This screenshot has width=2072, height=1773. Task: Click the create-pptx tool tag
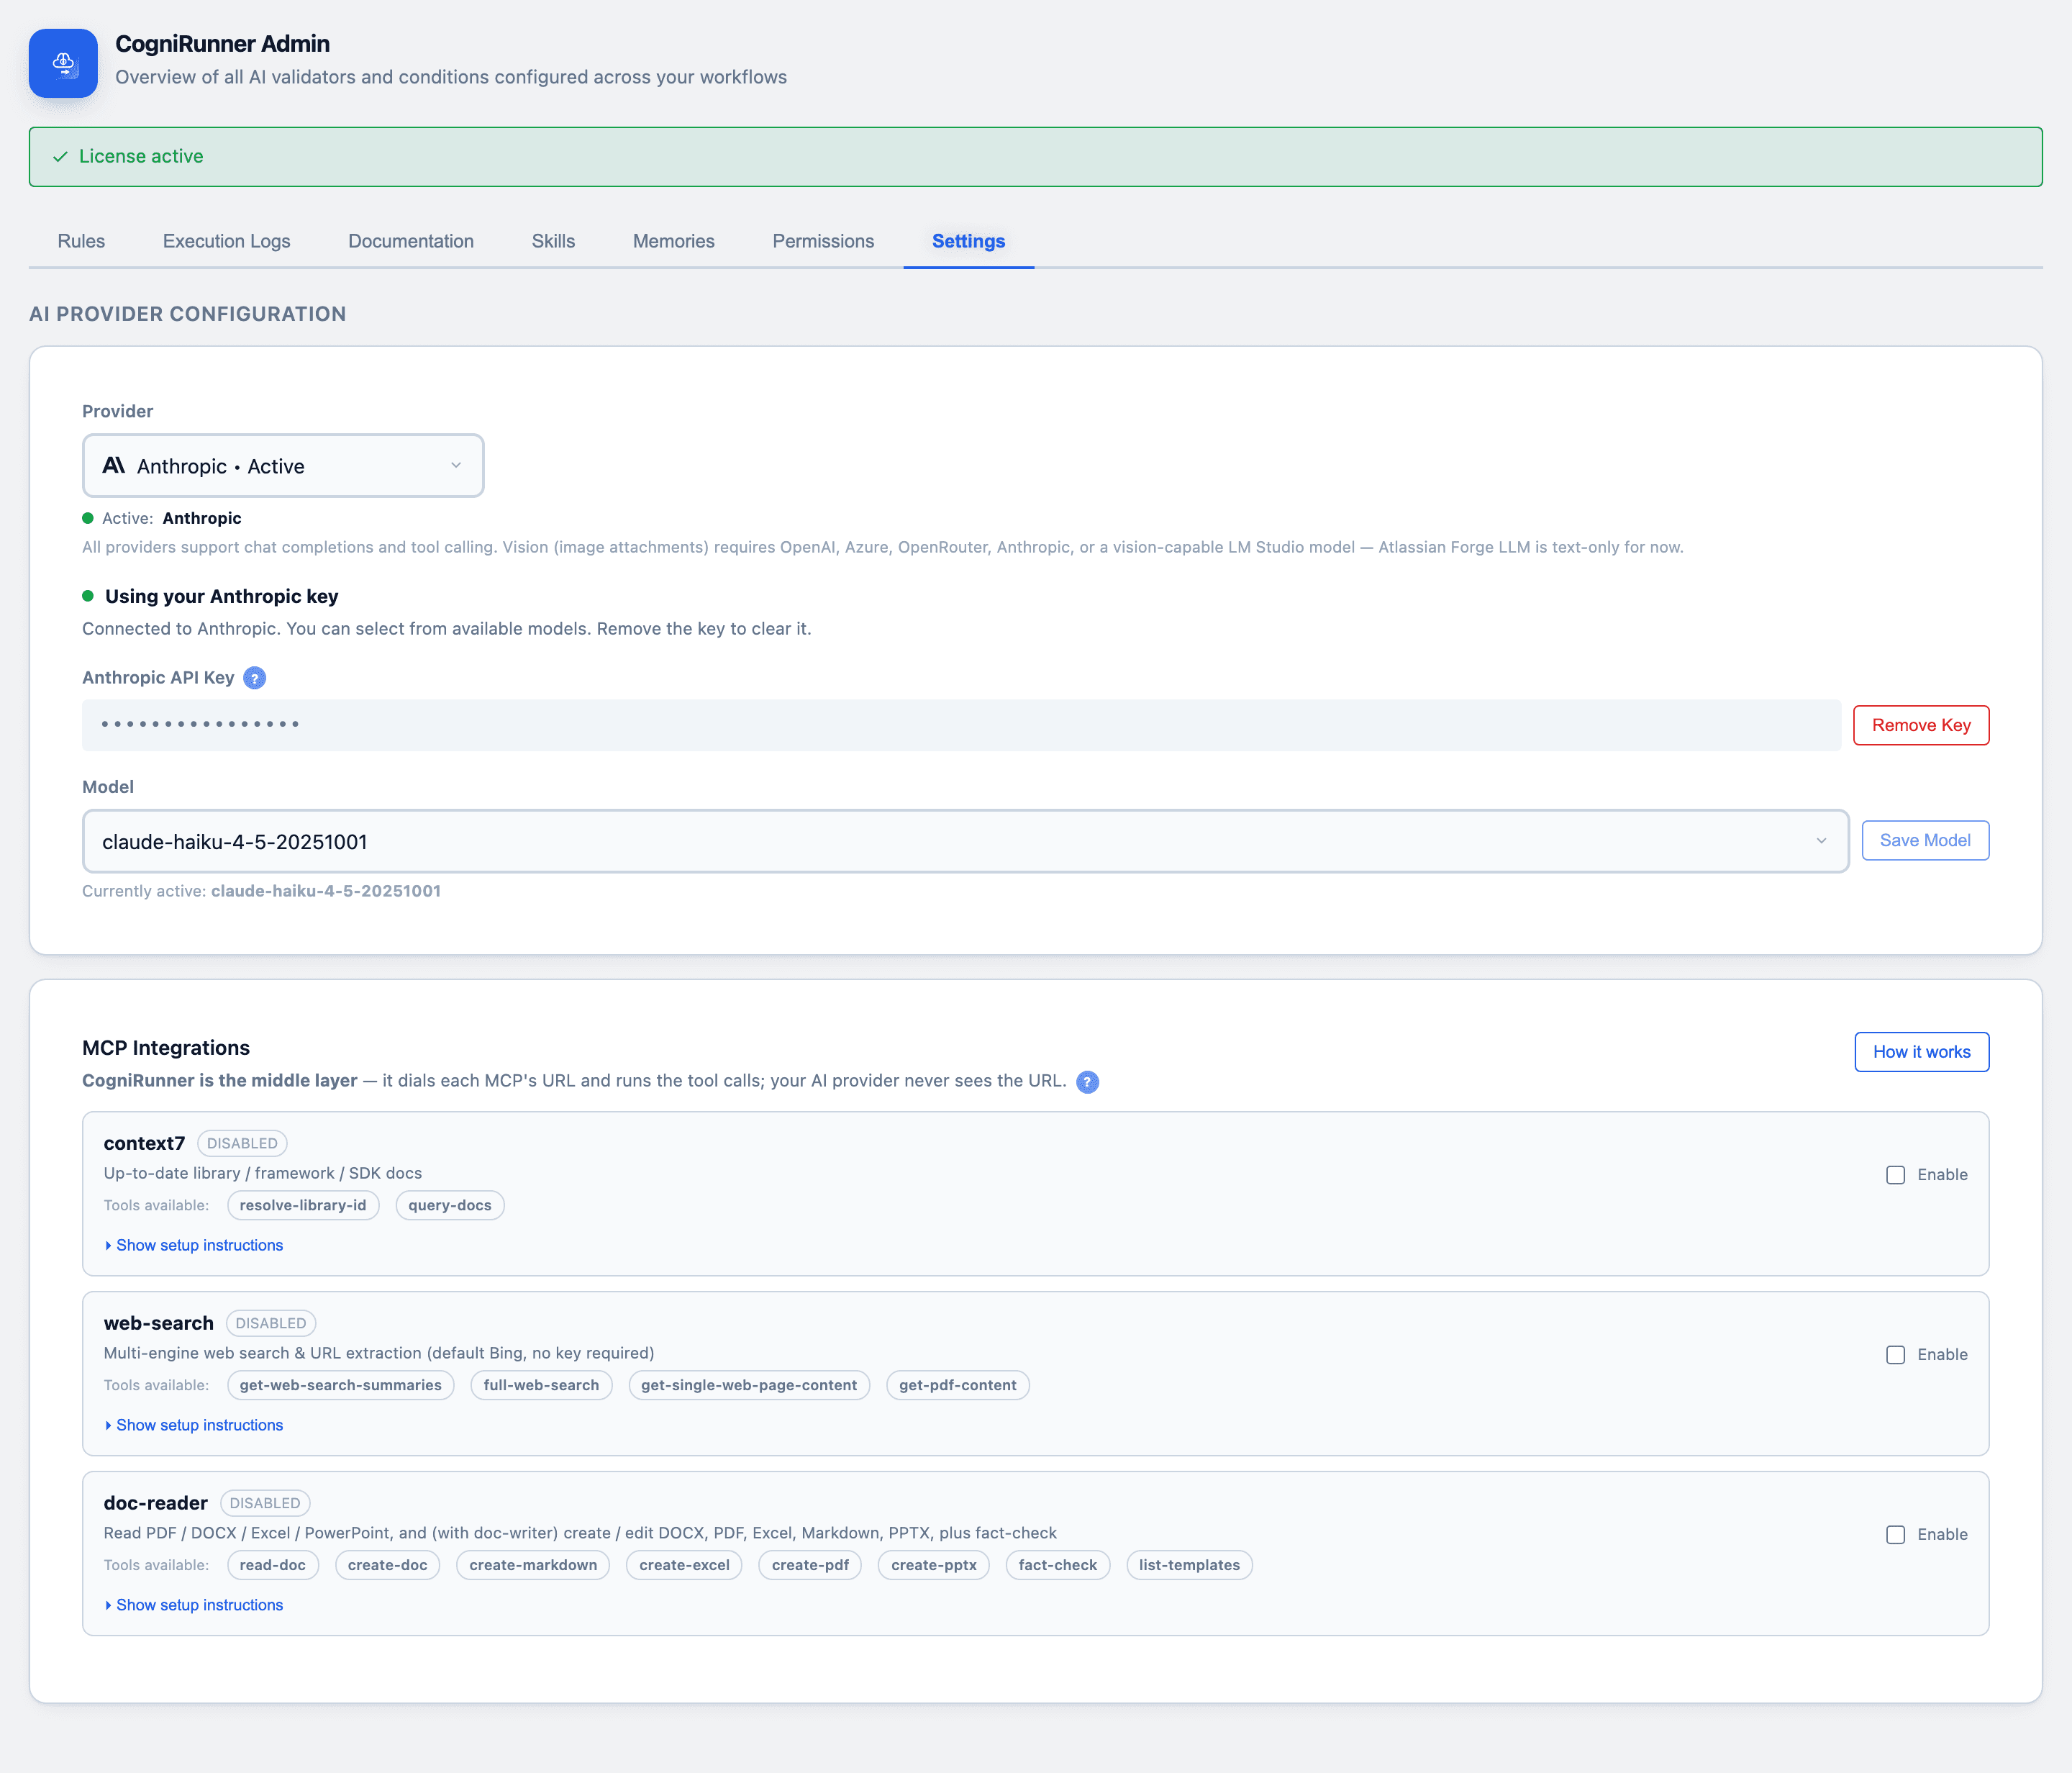point(934,1565)
